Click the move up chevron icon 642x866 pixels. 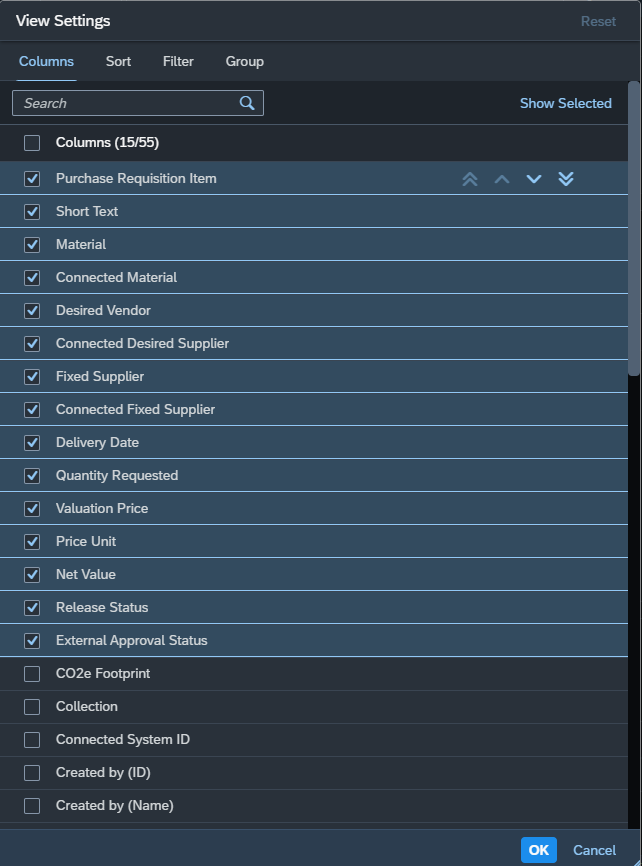click(502, 179)
